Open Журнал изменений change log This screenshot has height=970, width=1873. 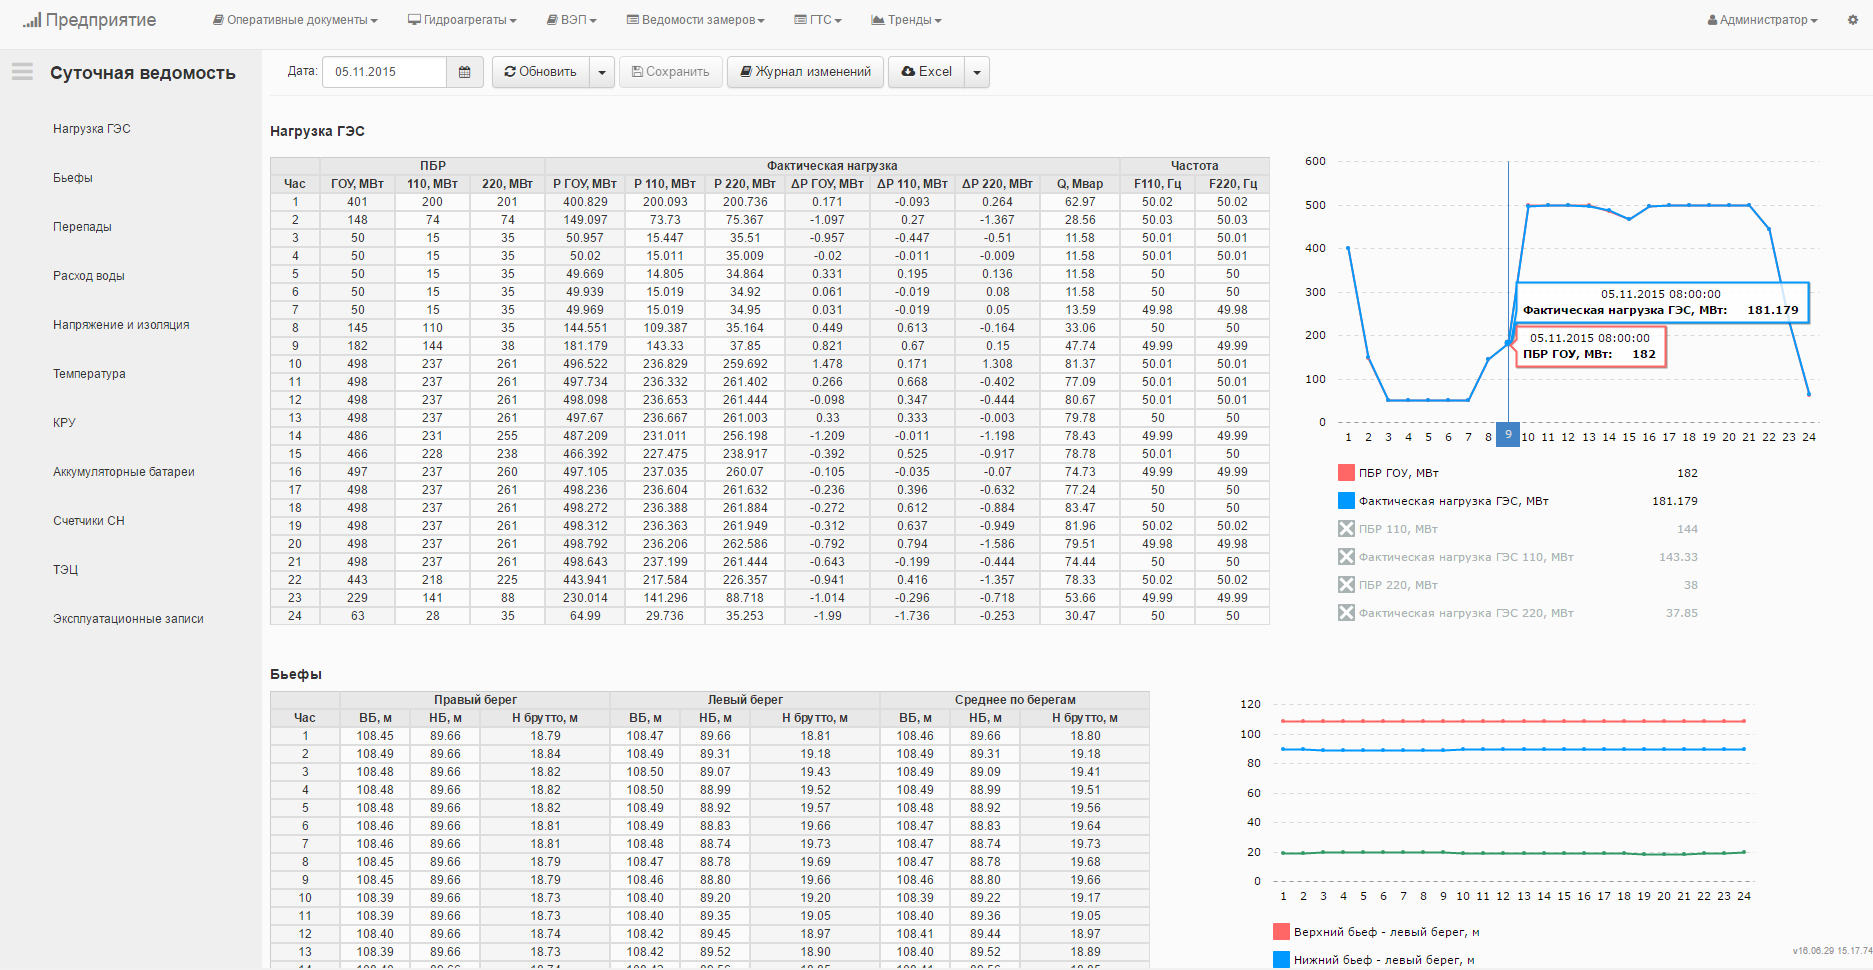805,72
